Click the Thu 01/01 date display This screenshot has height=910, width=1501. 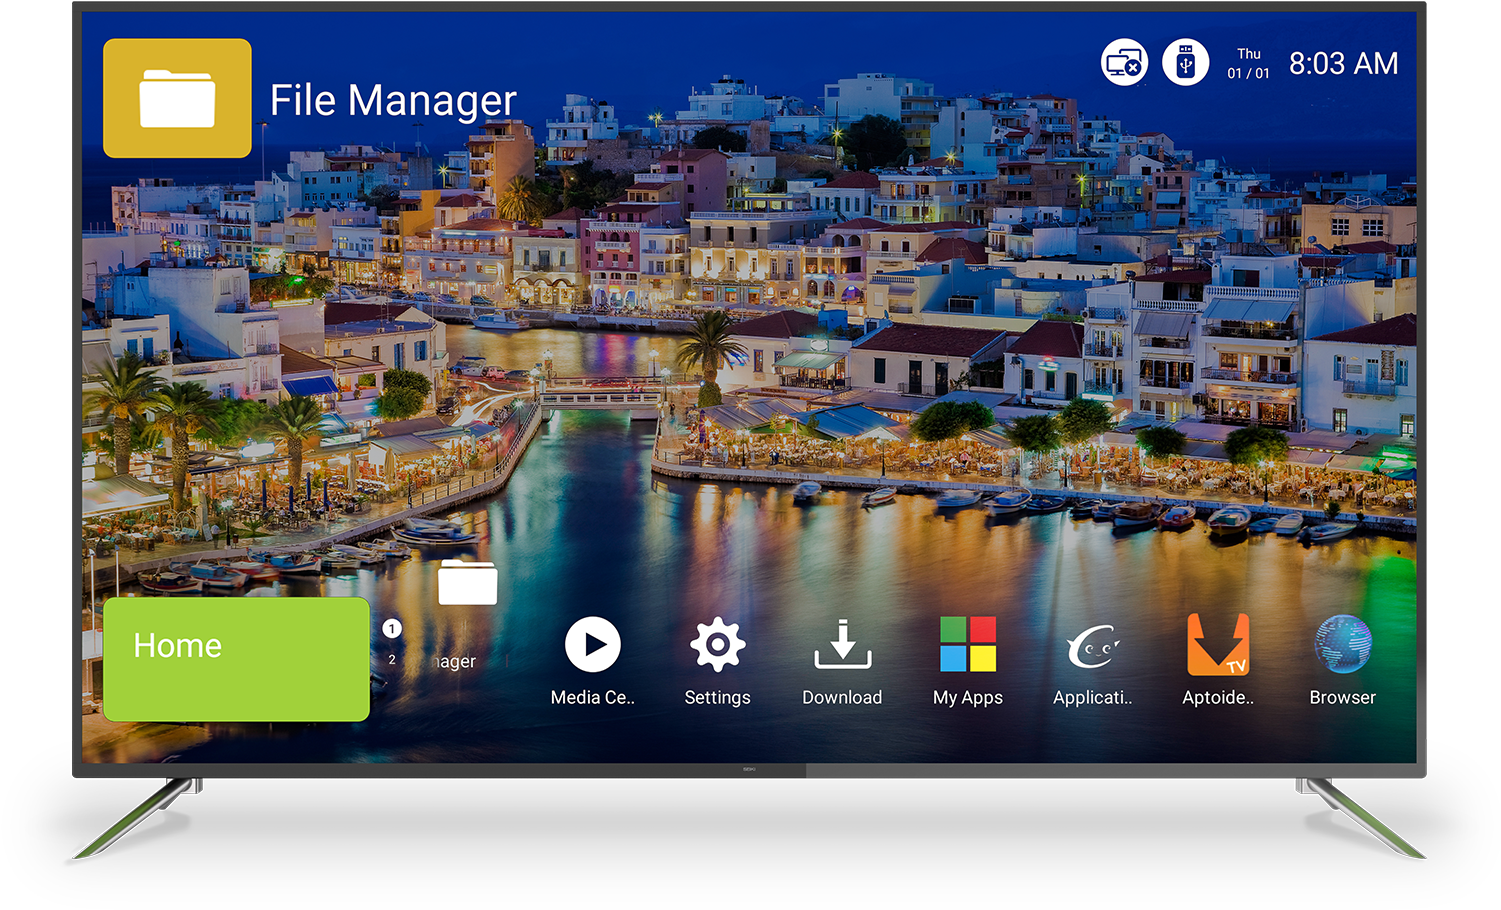point(1248,64)
